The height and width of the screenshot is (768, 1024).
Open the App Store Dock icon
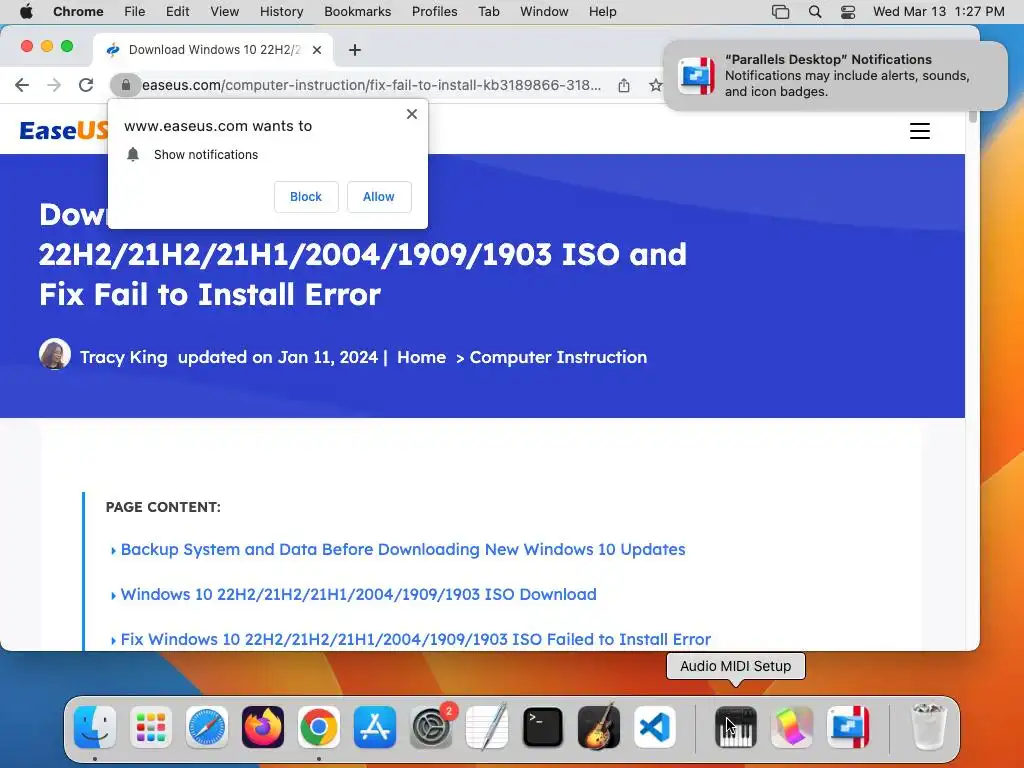point(375,727)
